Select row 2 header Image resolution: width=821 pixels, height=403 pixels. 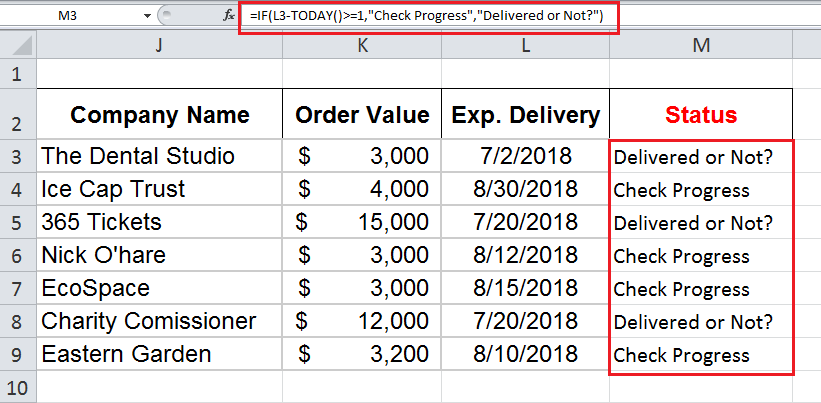coord(17,121)
